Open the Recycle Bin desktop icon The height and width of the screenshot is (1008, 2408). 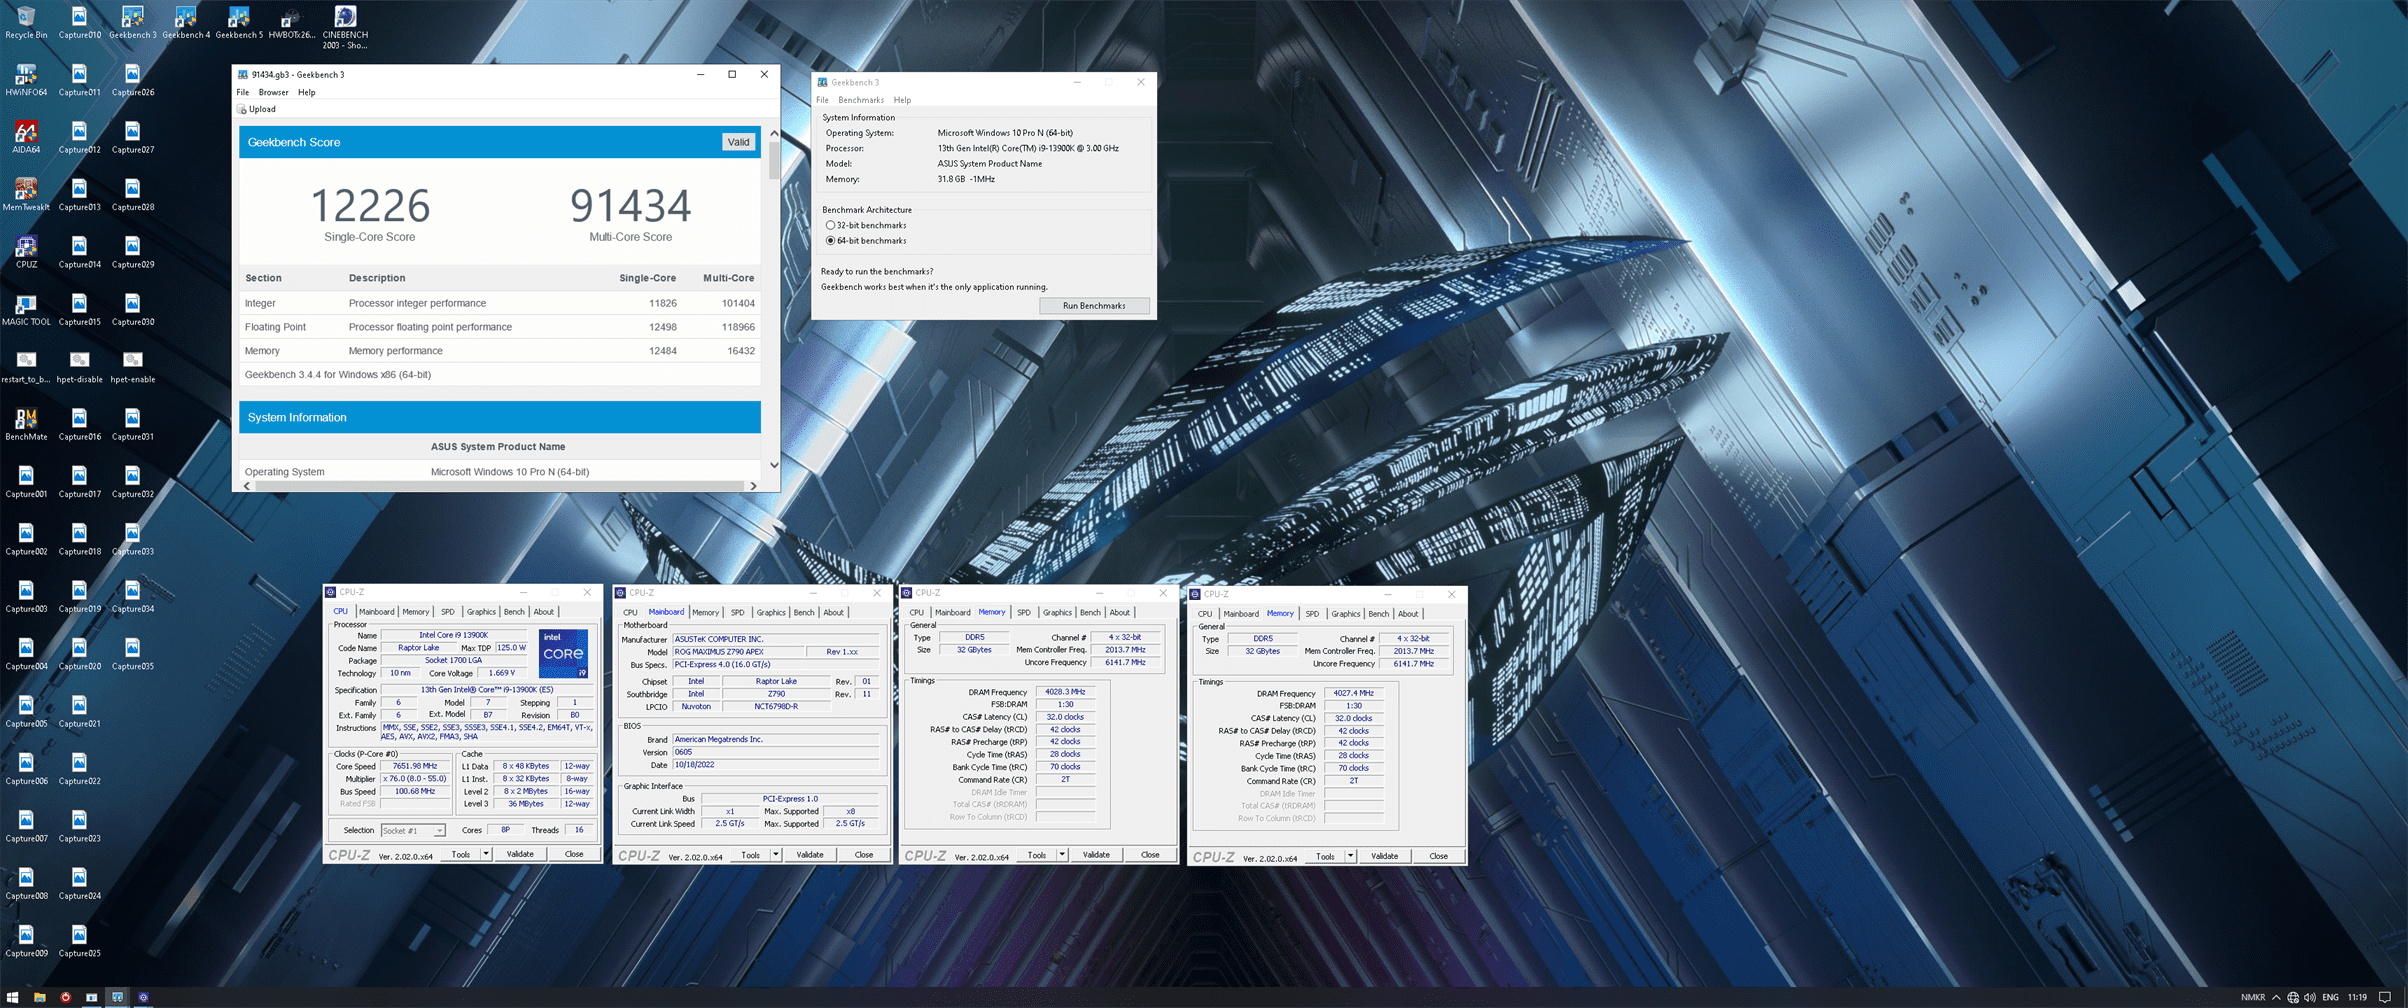coord(26,22)
